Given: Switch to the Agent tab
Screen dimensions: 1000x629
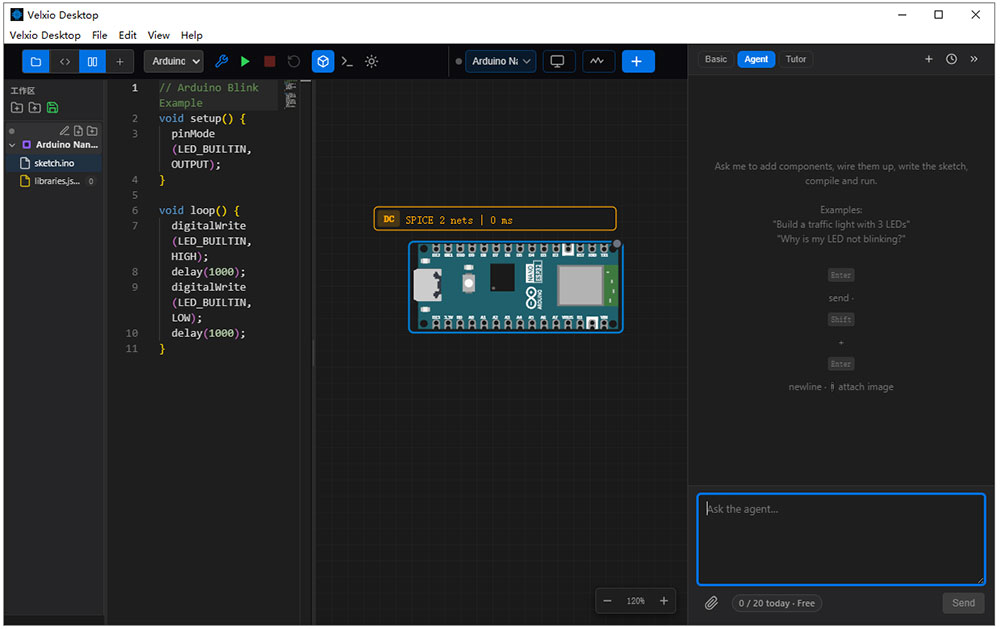Looking at the screenshot, I should tap(756, 59).
